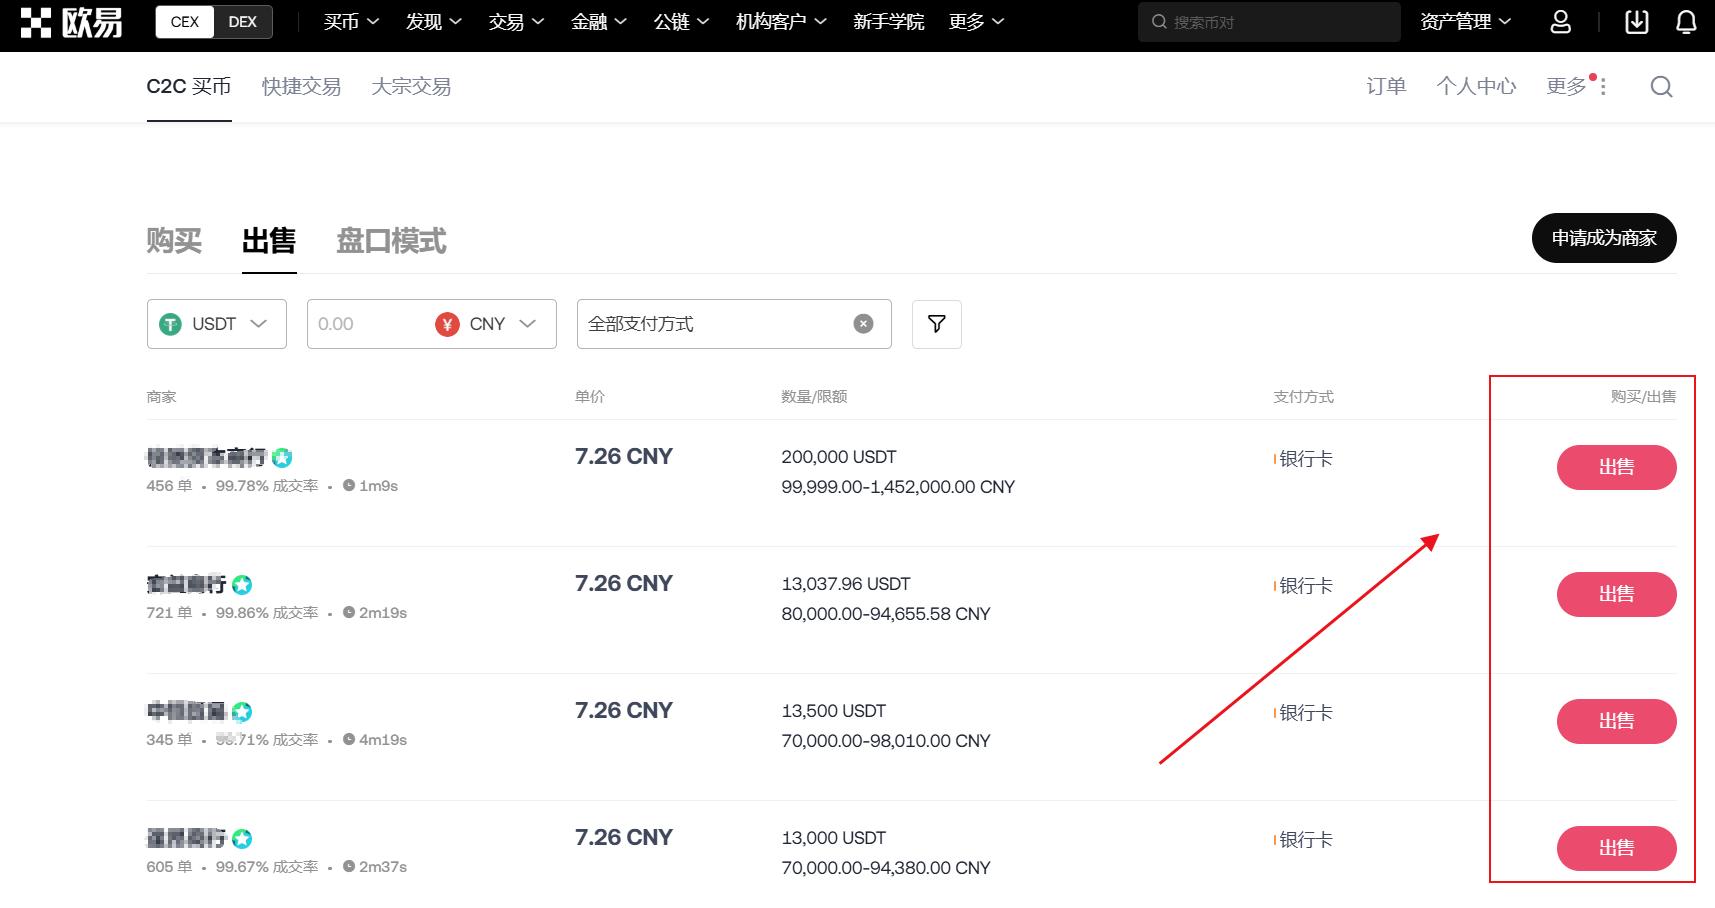The image size is (1715, 908).
Task: Click 出售 button for 200,000 USDT offer
Action: click(x=1615, y=467)
